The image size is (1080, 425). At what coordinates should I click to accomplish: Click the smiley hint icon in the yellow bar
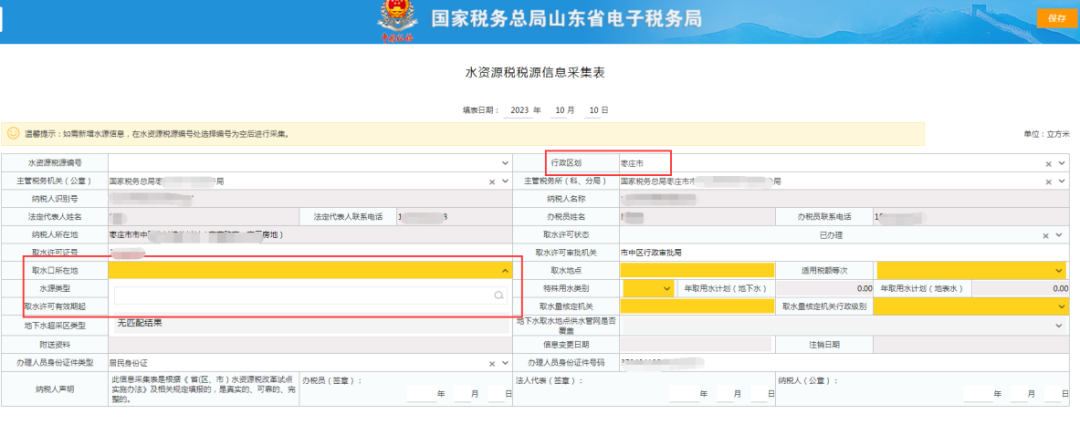pos(13,134)
